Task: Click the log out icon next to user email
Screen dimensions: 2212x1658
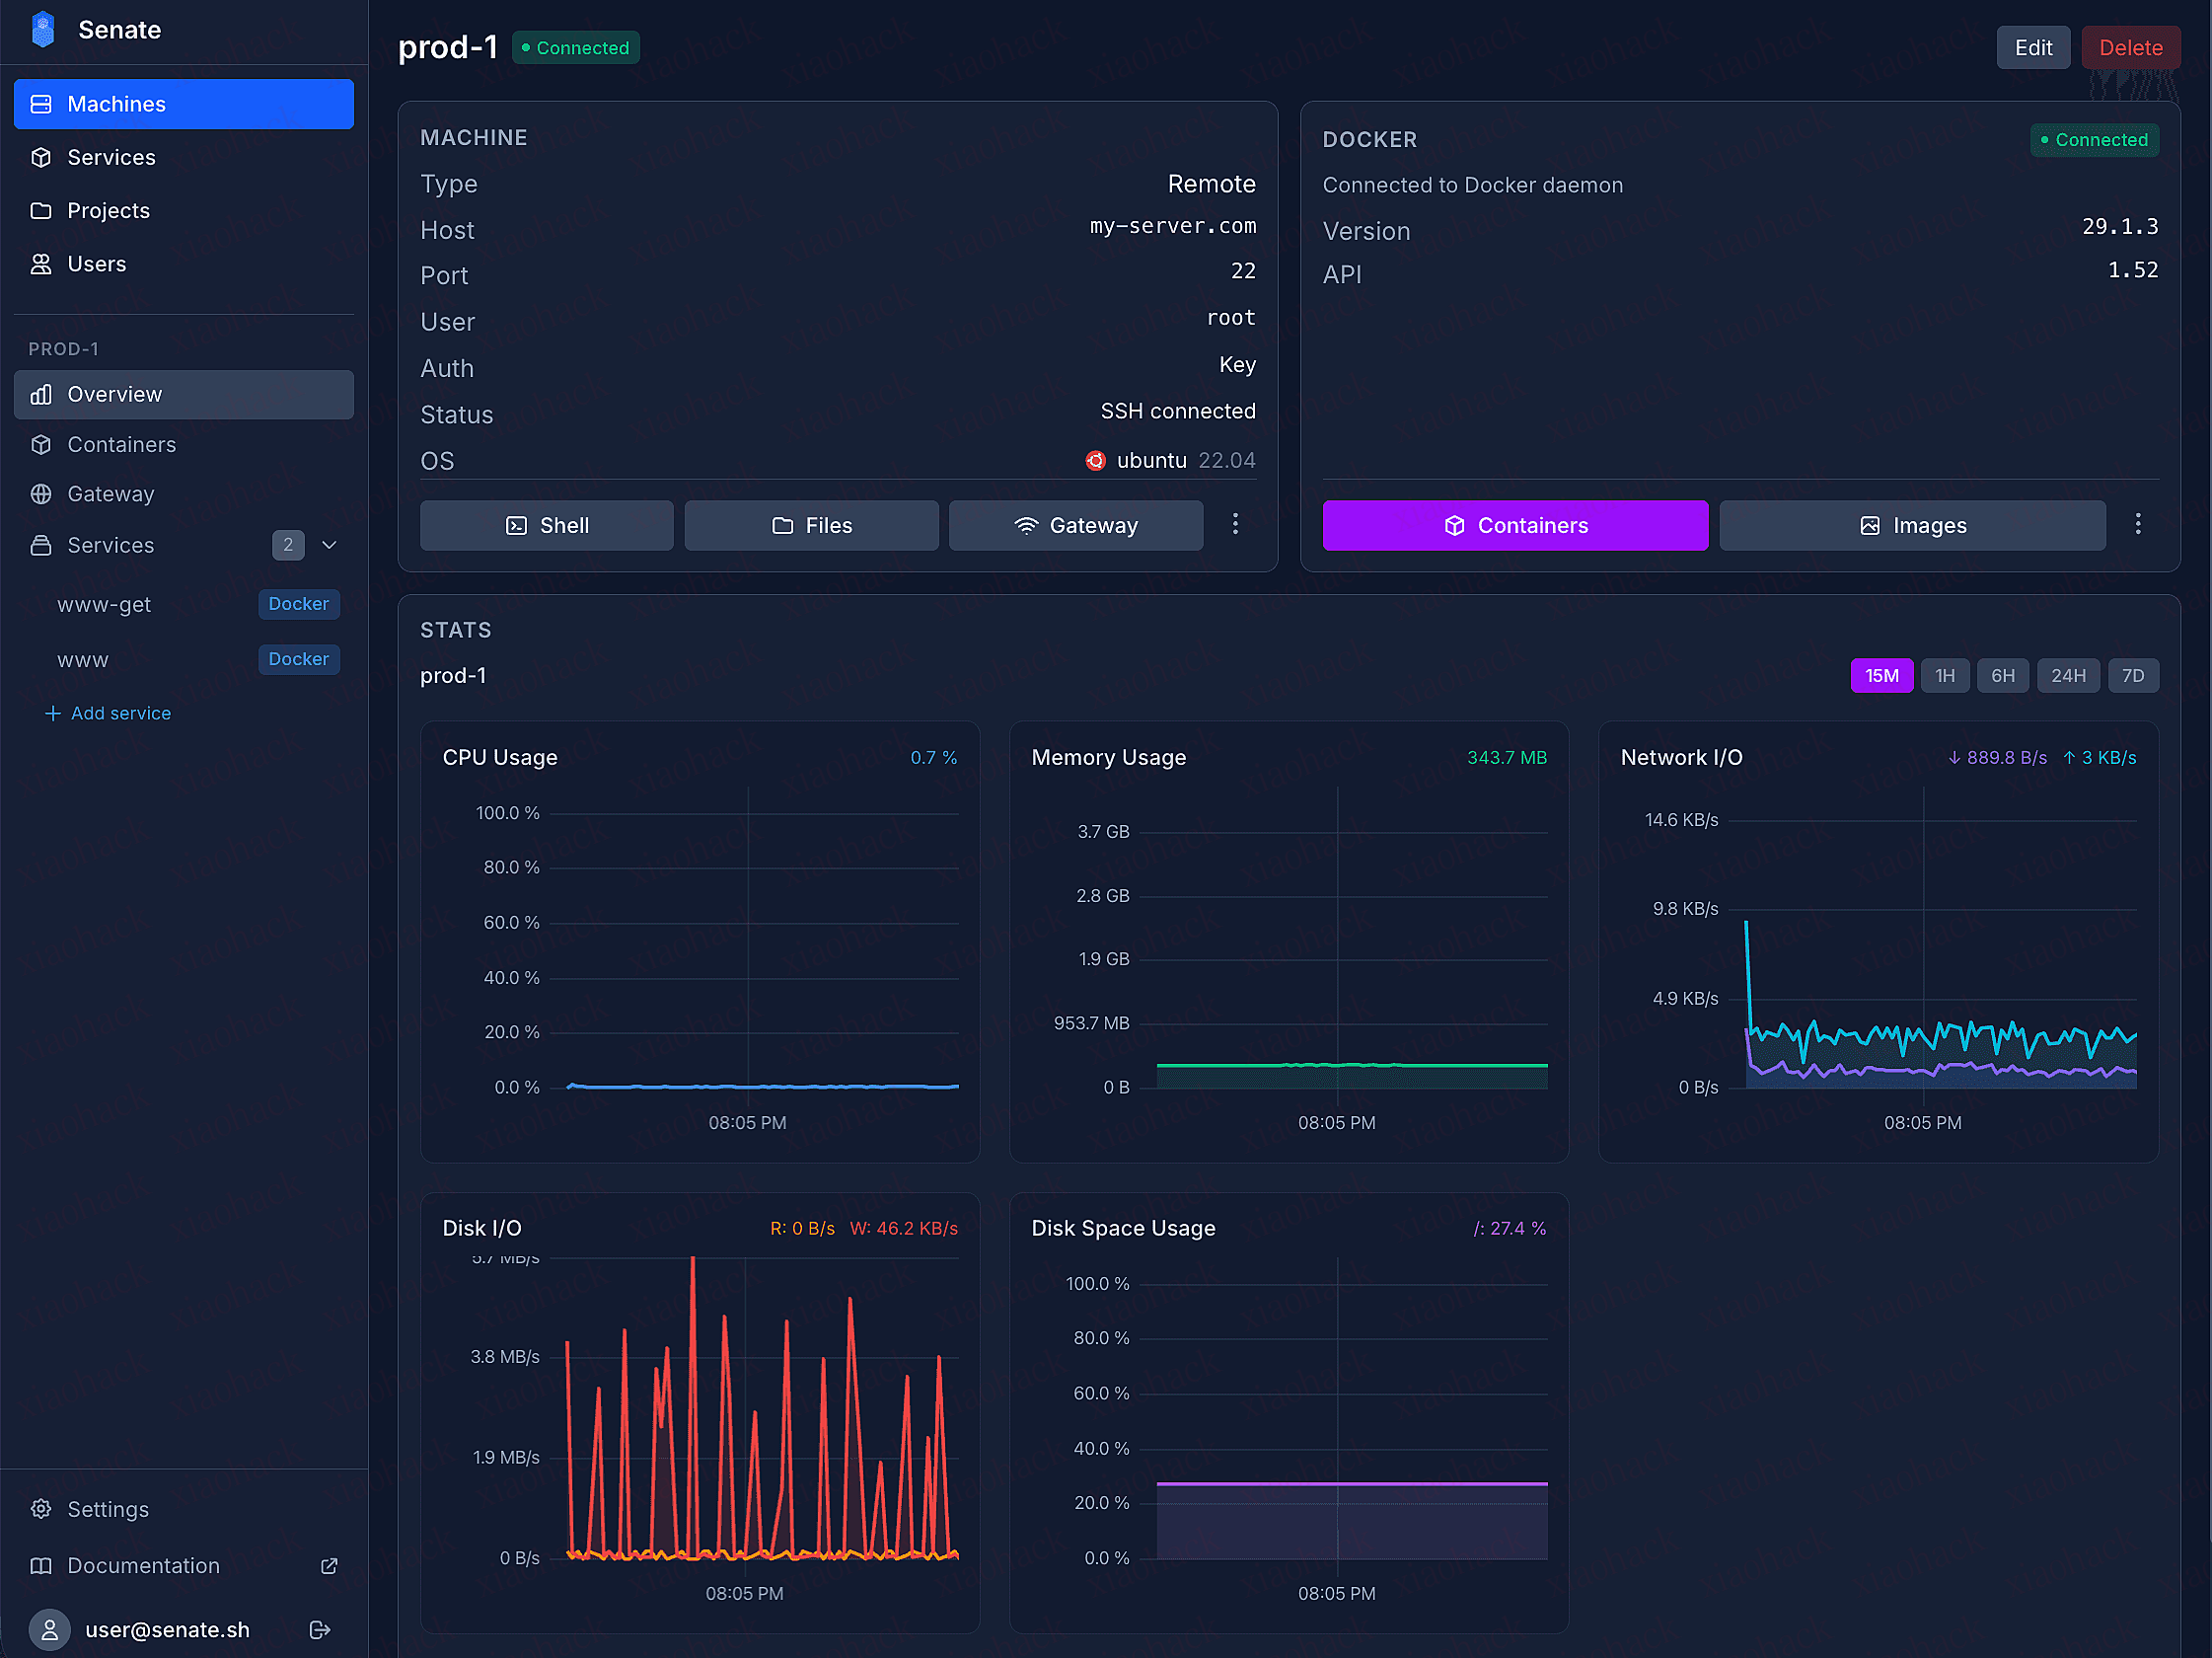Action: tap(319, 1629)
